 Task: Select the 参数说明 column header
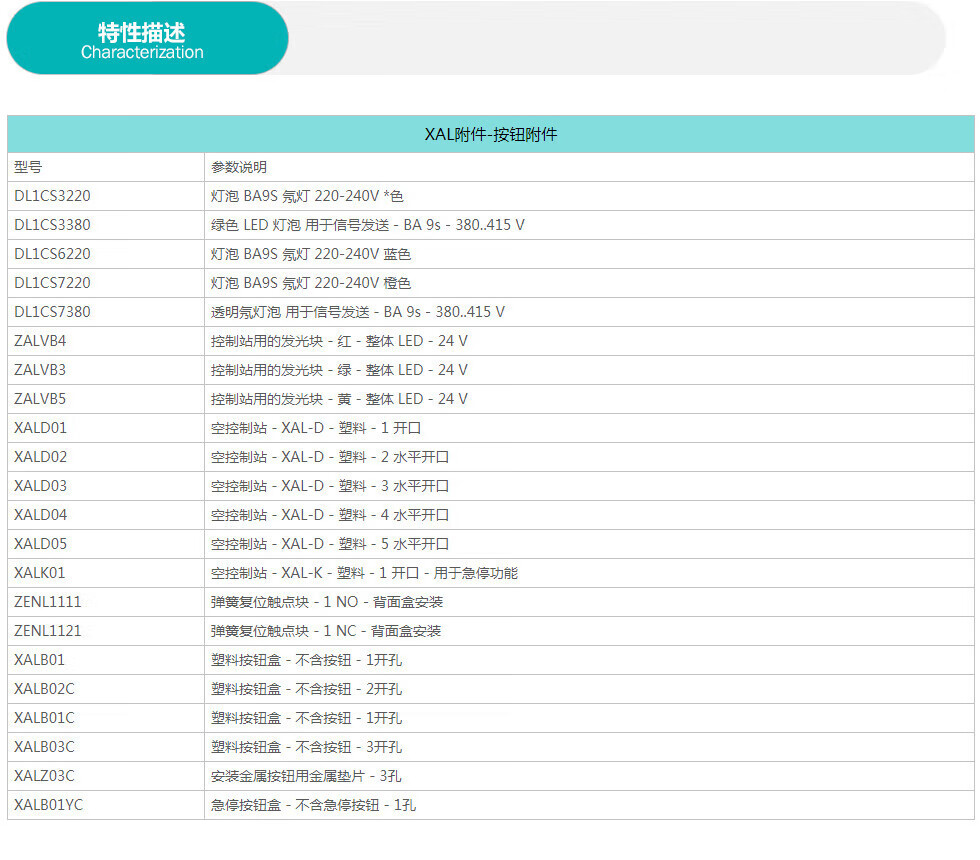[239, 167]
